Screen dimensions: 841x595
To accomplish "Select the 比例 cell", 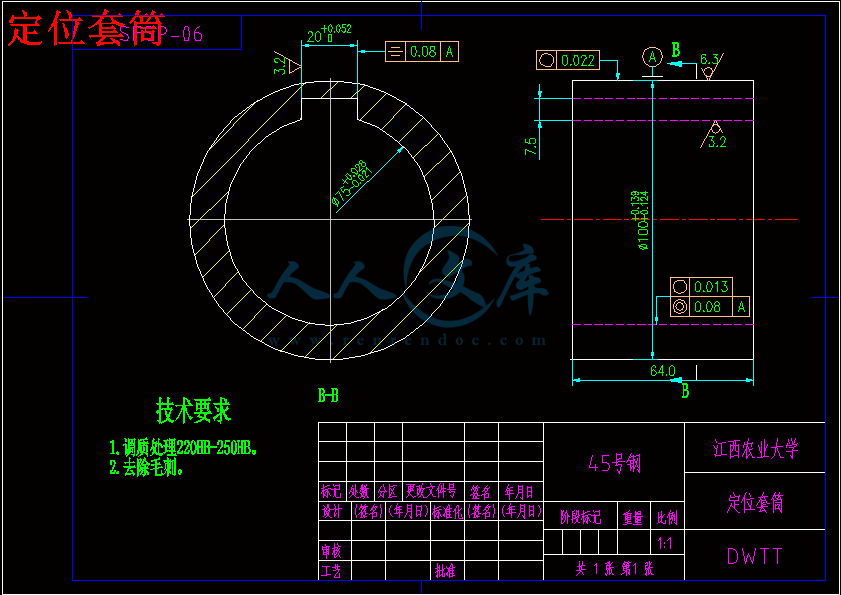I will pos(667,517).
